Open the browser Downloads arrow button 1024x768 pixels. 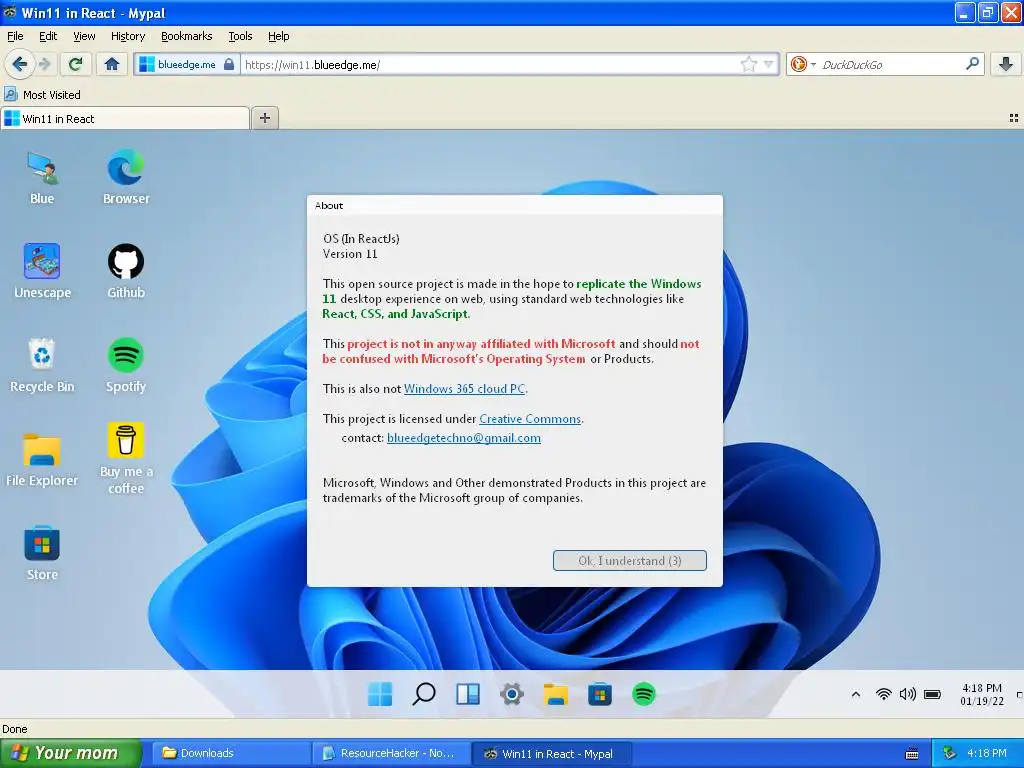pos(1006,64)
